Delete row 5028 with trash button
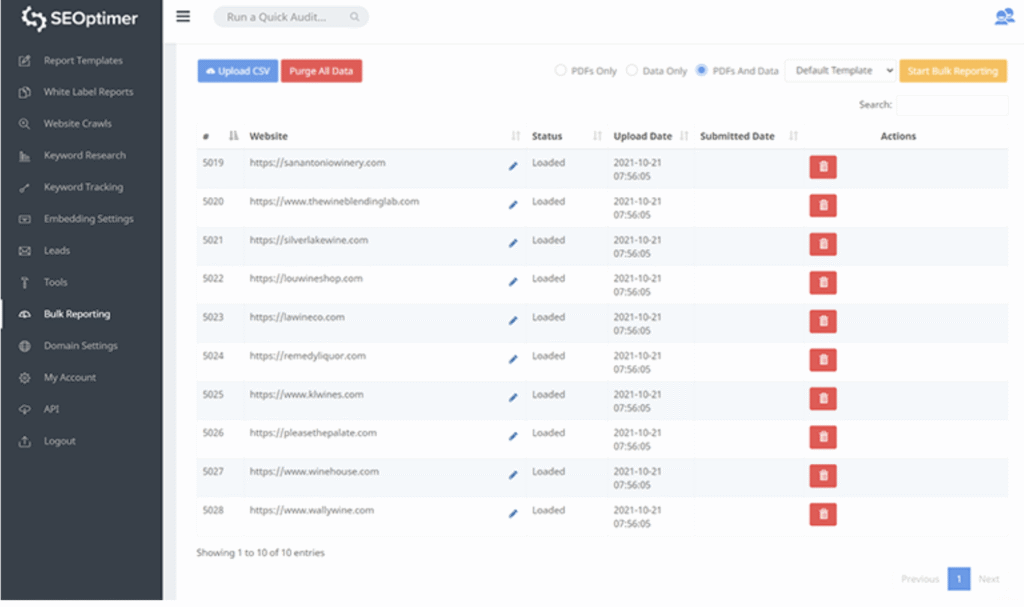The image size is (1024, 607). click(x=823, y=514)
